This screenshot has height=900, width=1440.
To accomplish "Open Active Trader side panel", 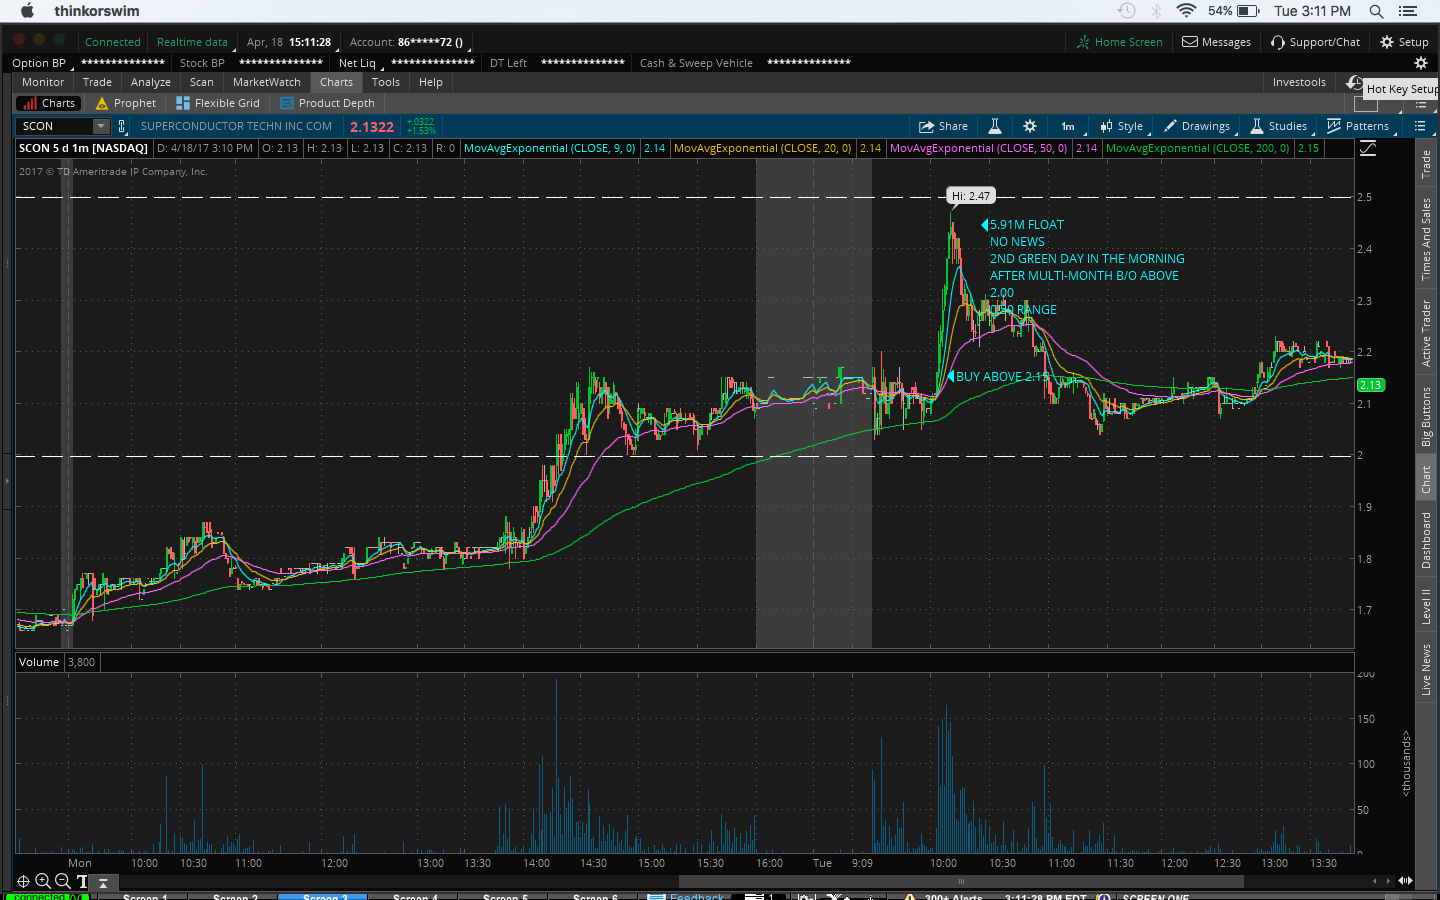I will point(1426,333).
